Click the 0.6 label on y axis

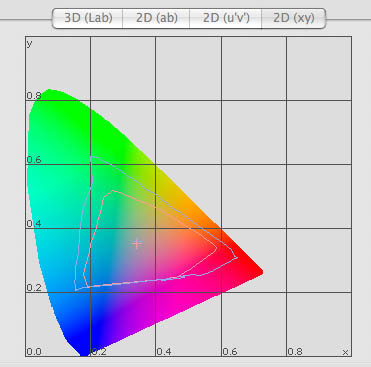coord(34,160)
